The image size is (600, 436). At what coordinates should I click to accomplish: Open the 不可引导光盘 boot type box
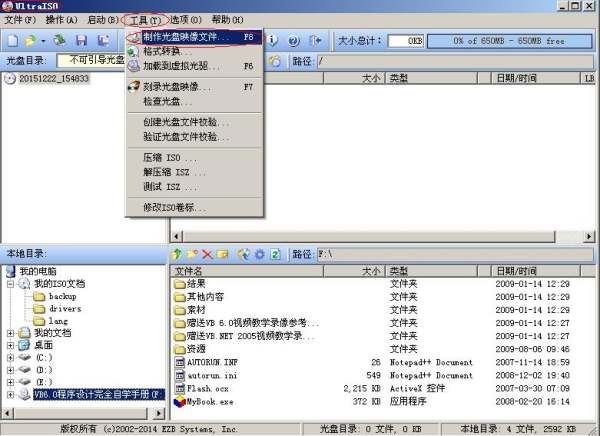(91, 60)
